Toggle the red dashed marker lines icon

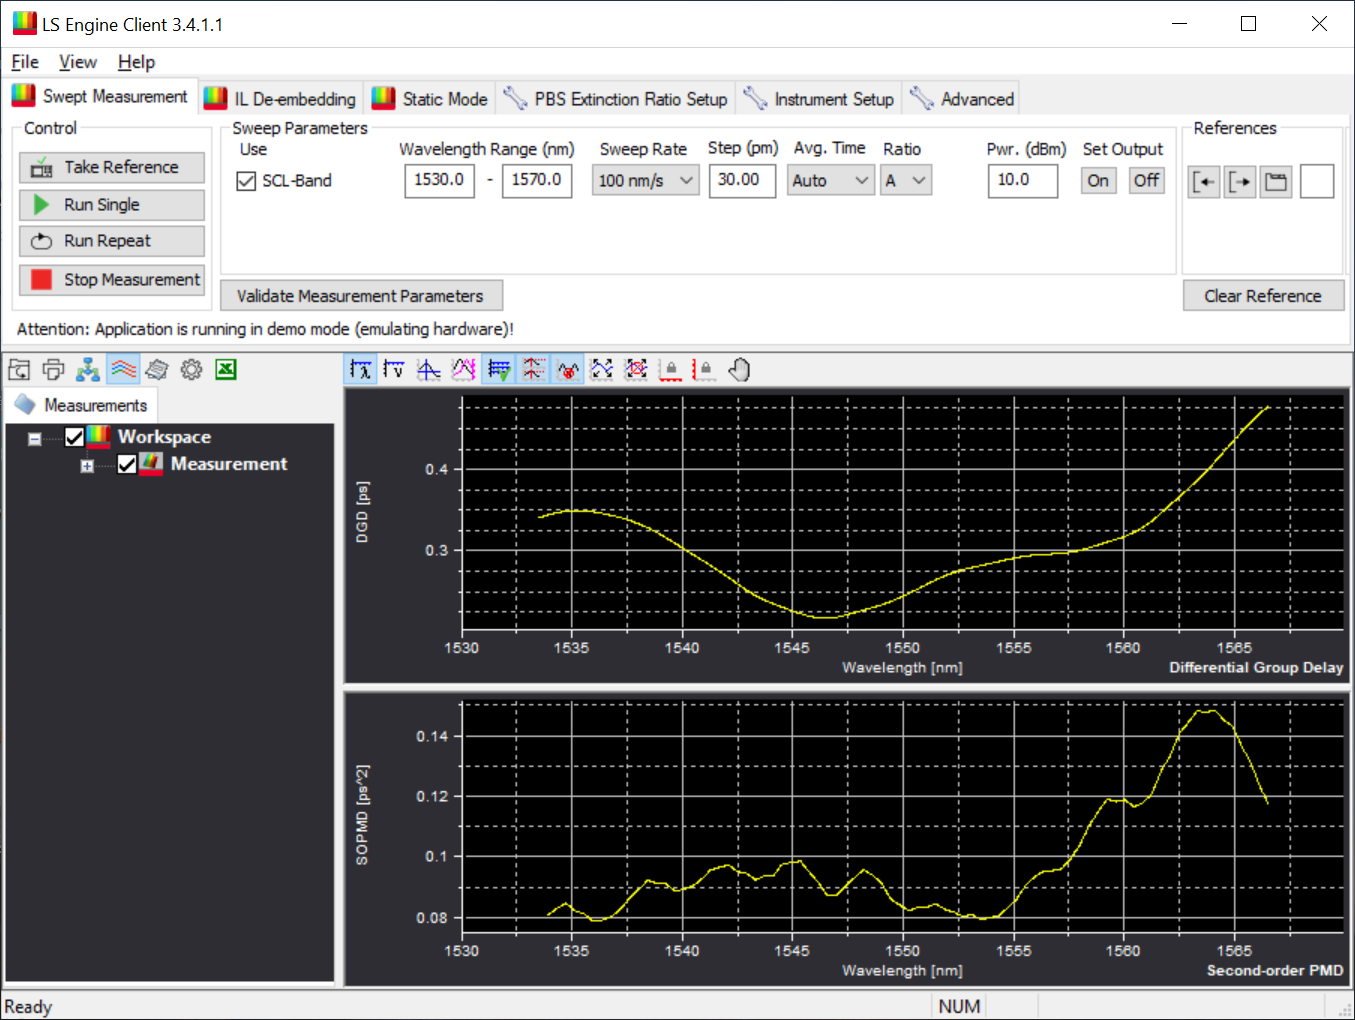[533, 370]
